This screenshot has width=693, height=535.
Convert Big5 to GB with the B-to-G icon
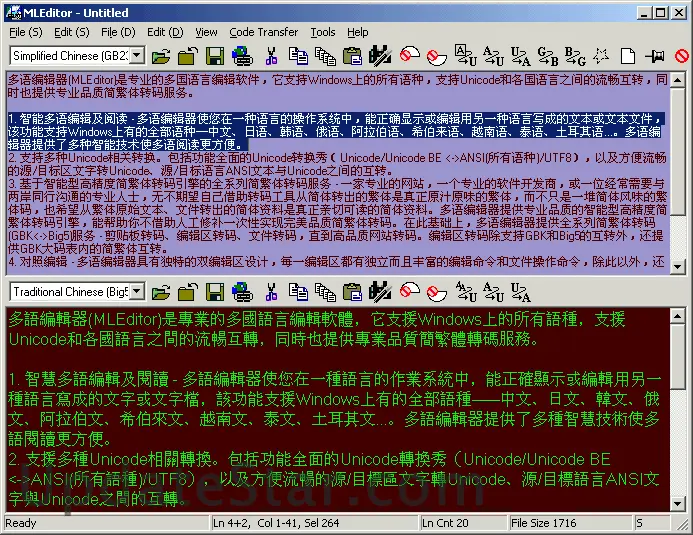point(575,56)
